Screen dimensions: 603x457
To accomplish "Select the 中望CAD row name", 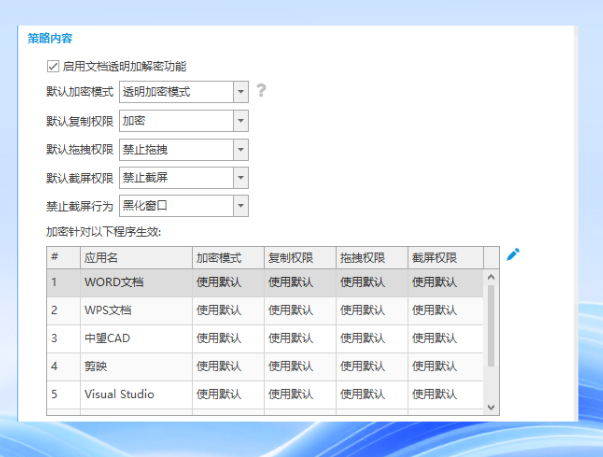I will (x=107, y=338).
